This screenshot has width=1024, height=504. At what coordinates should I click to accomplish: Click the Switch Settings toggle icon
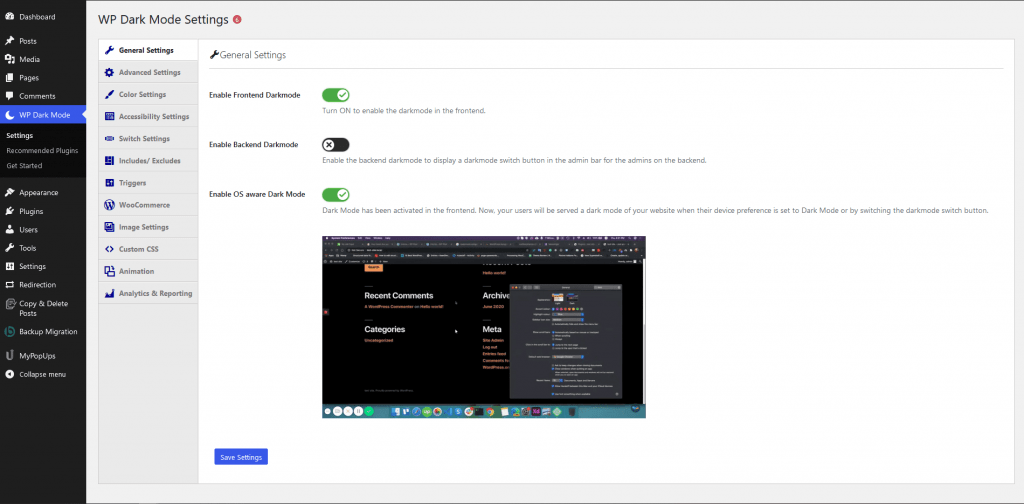pyautogui.click(x=109, y=138)
